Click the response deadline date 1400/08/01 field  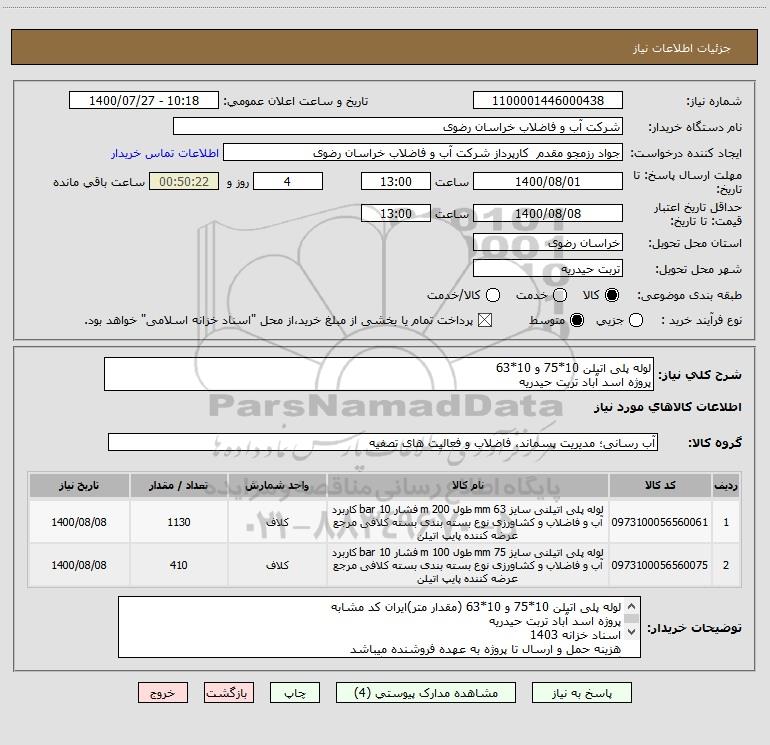(x=548, y=181)
